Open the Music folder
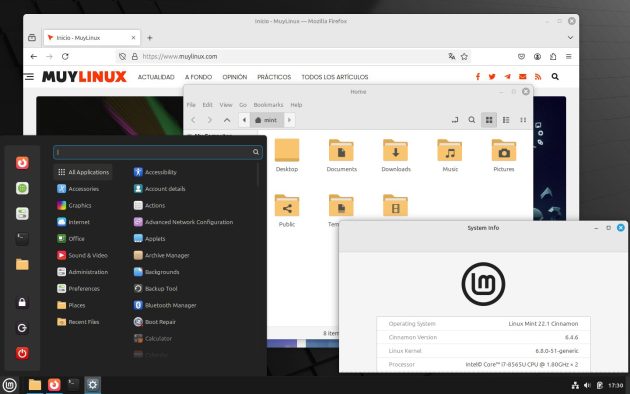This screenshot has width=630, height=394. (450, 155)
